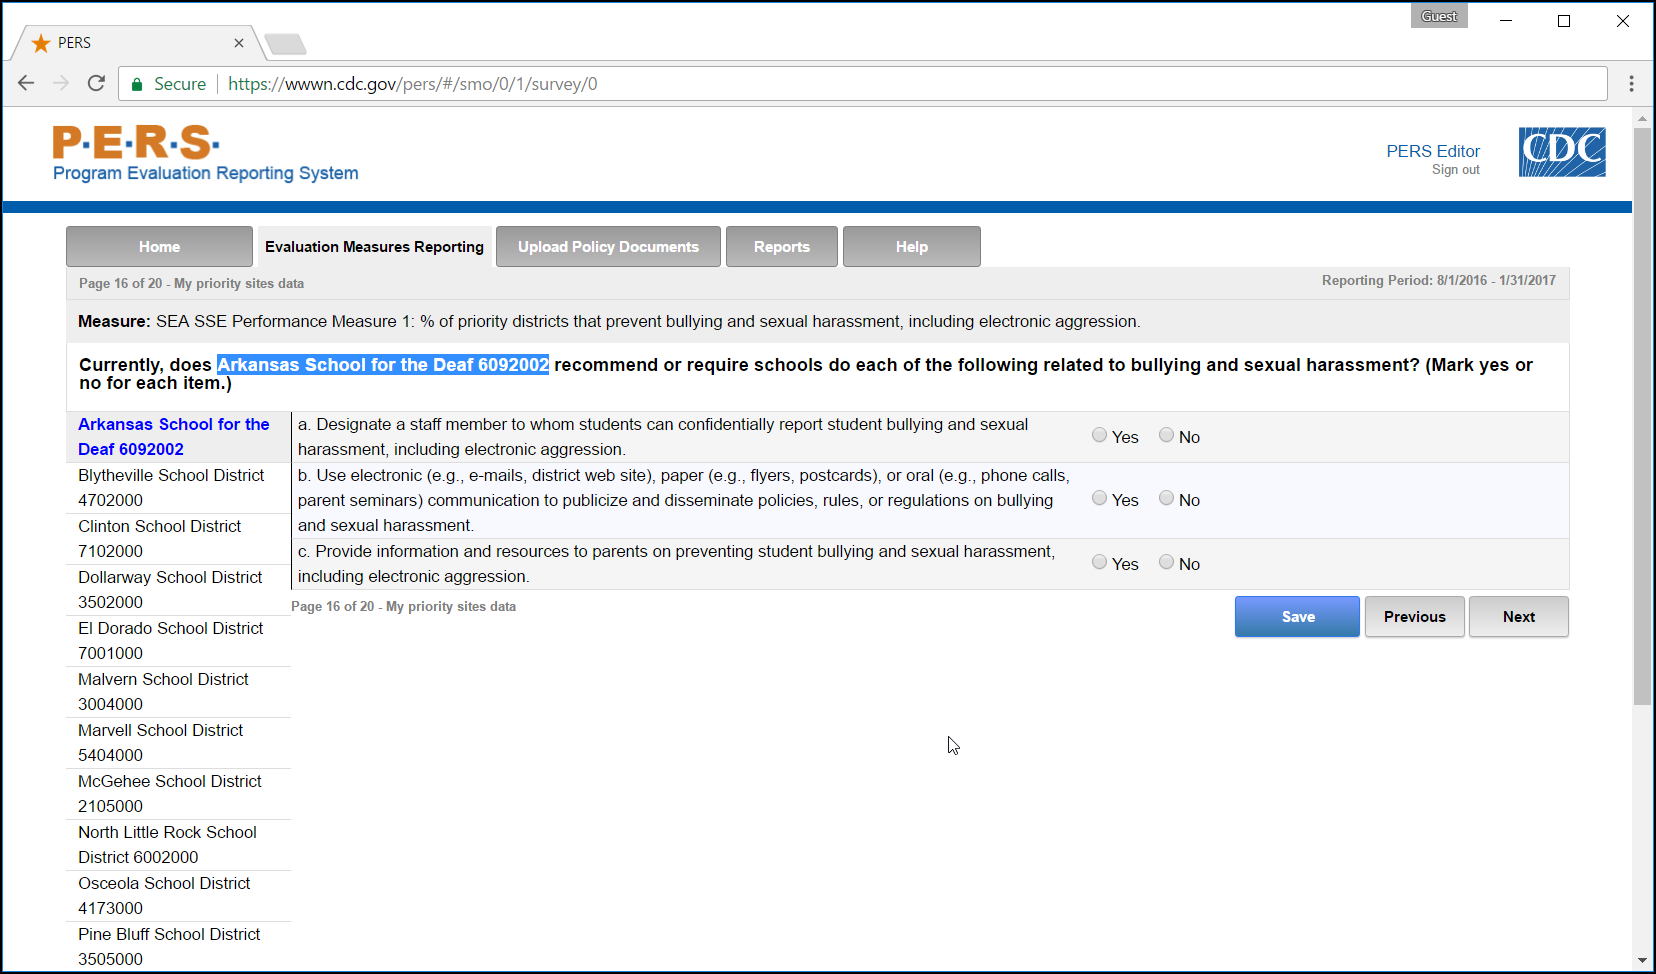
Task: Select Yes for item b, publicize policies
Action: point(1099,498)
